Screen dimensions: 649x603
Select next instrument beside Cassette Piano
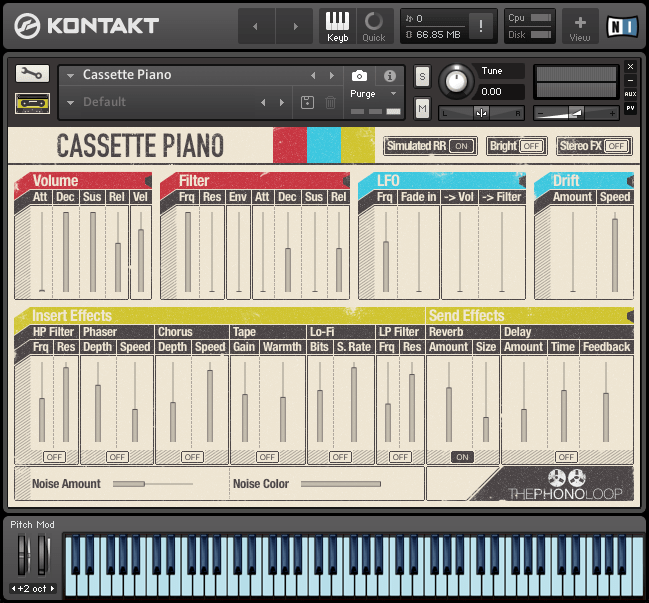[x=332, y=75]
